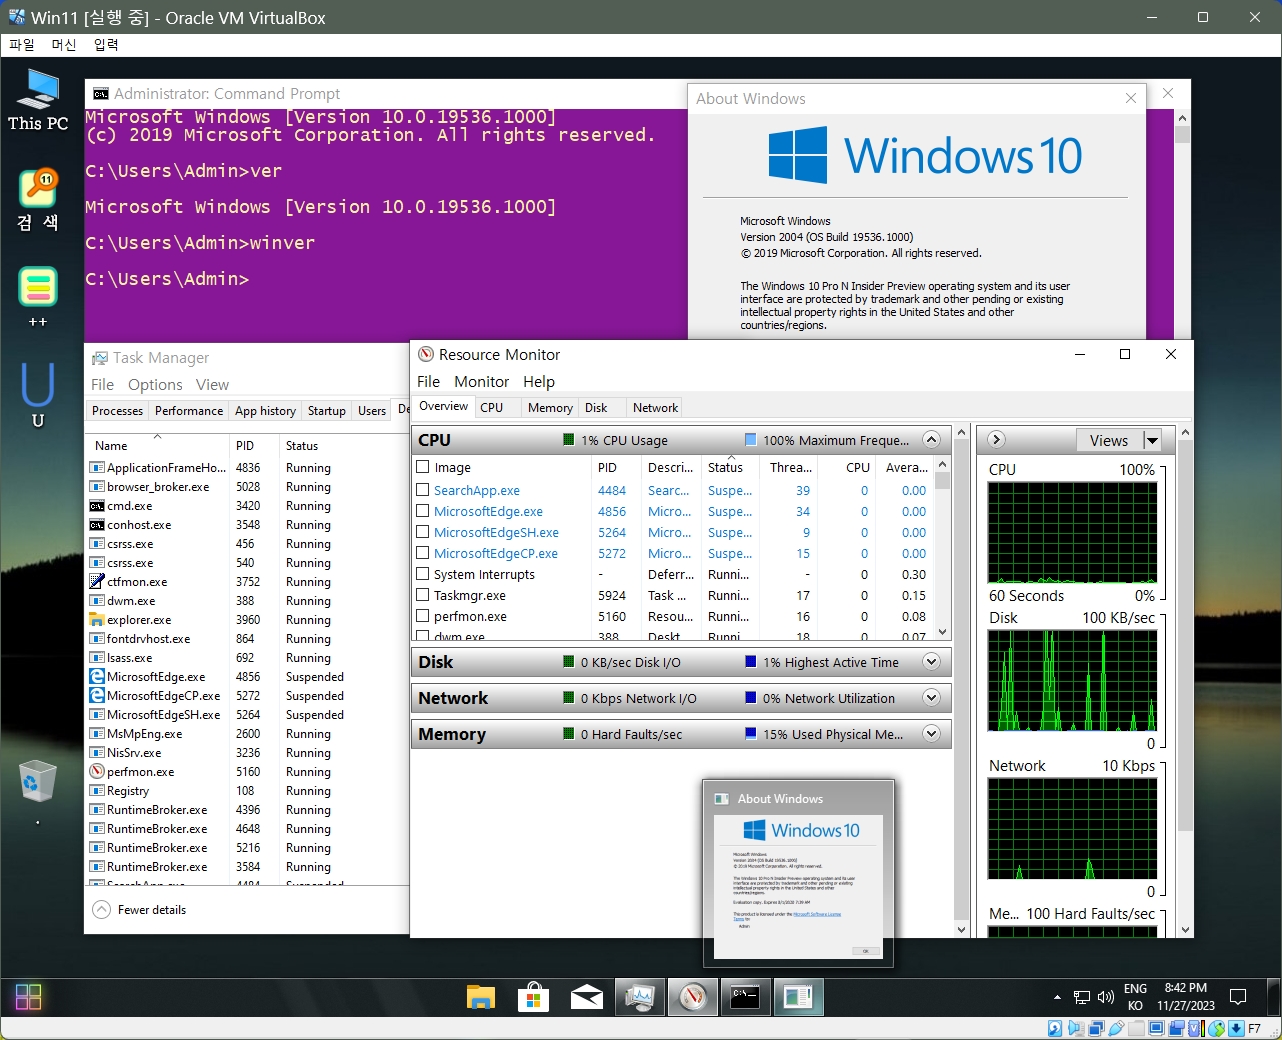Click the About Windows taskbar icon
1282x1040 pixels.
pos(798,996)
